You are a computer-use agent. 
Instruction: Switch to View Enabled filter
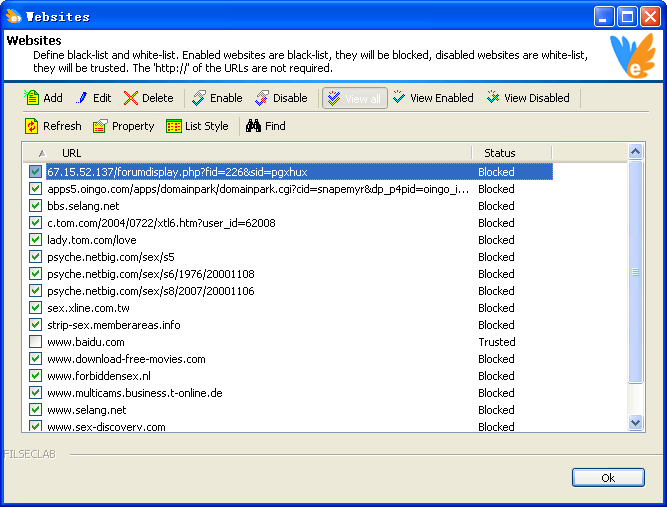pyautogui.click(x=400, y=98)
